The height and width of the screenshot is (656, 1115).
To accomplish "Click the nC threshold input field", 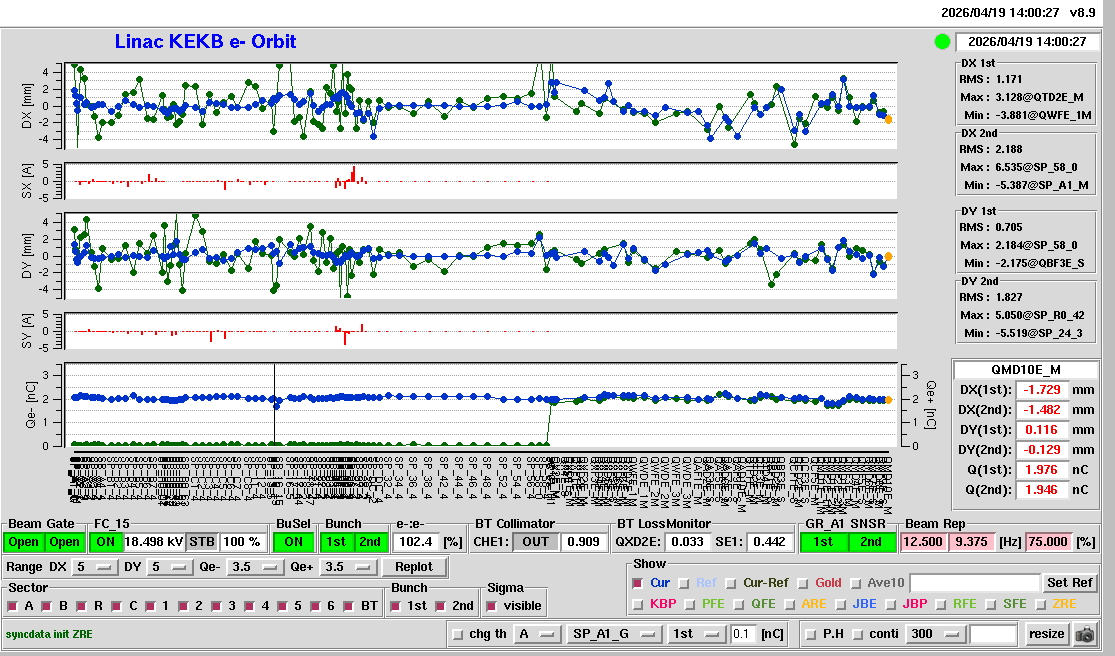I will point(743,634).
